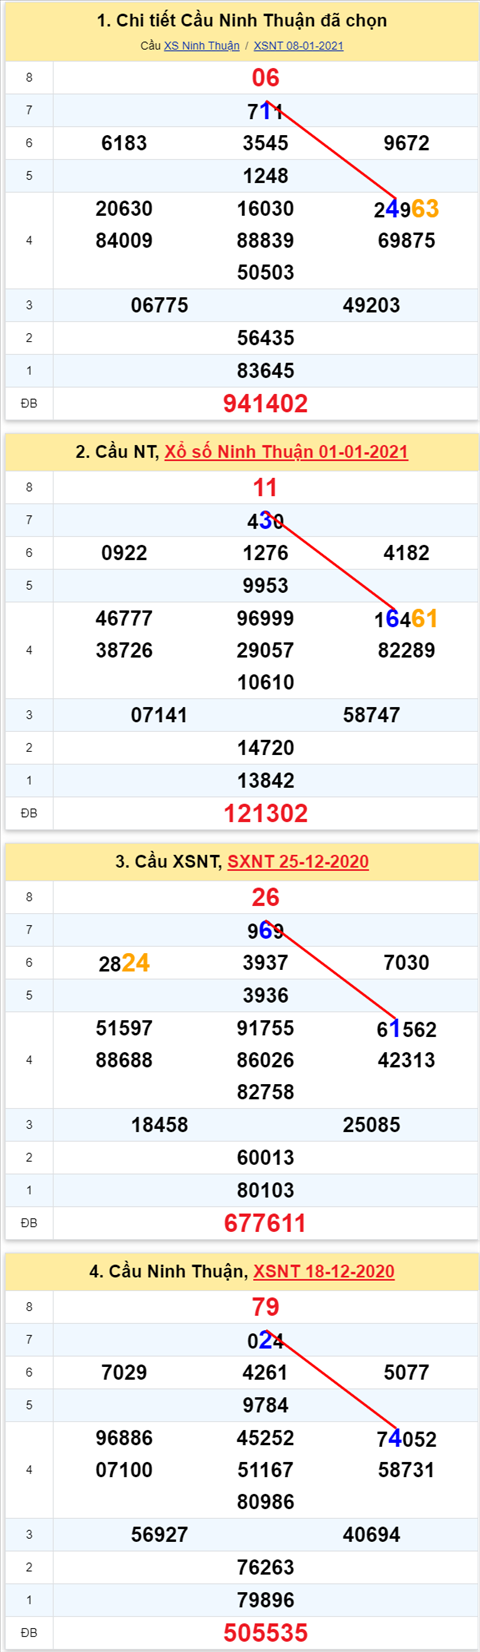Image resolution: width=480 pixels, height=1652 pixels.
Task: Click the number 7030
Action: click(407, 963)
